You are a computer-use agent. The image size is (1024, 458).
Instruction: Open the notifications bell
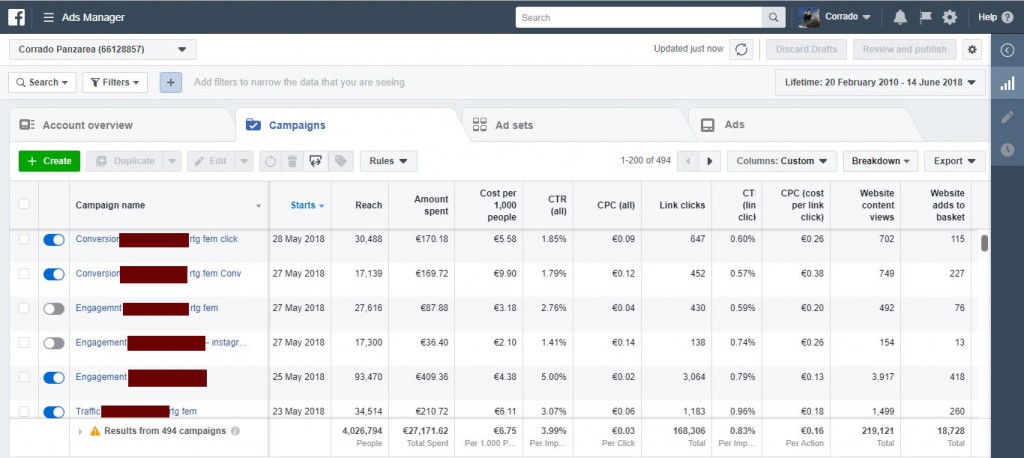[x=900, y=18]
